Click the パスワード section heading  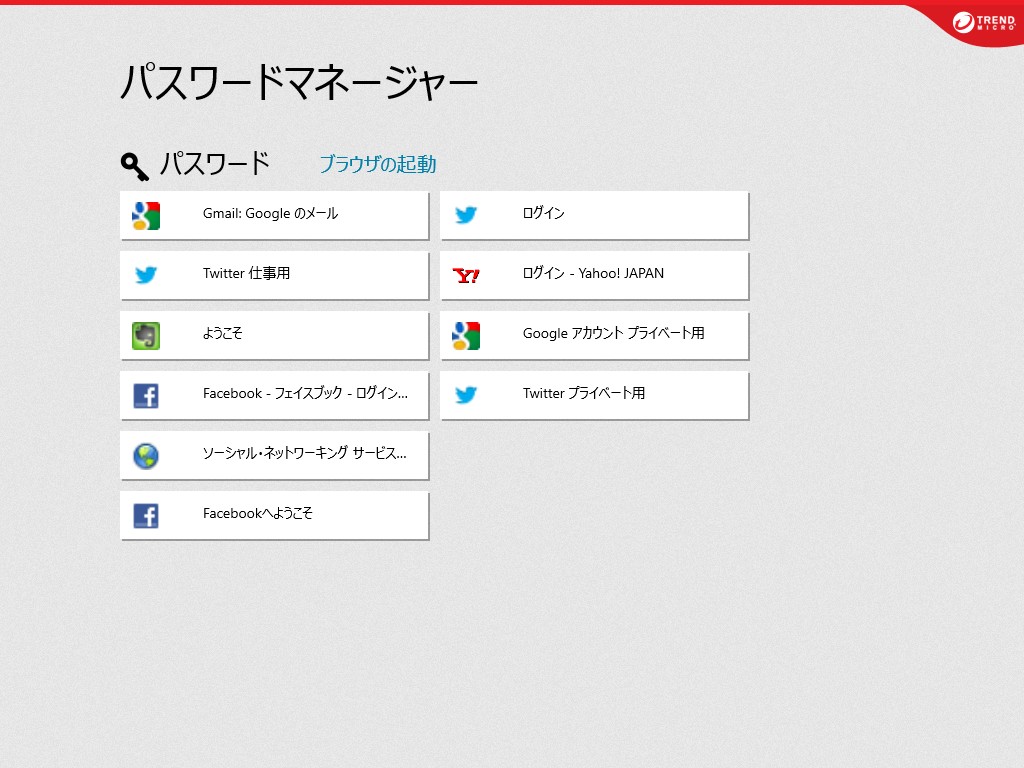click(x=215, y=164)
